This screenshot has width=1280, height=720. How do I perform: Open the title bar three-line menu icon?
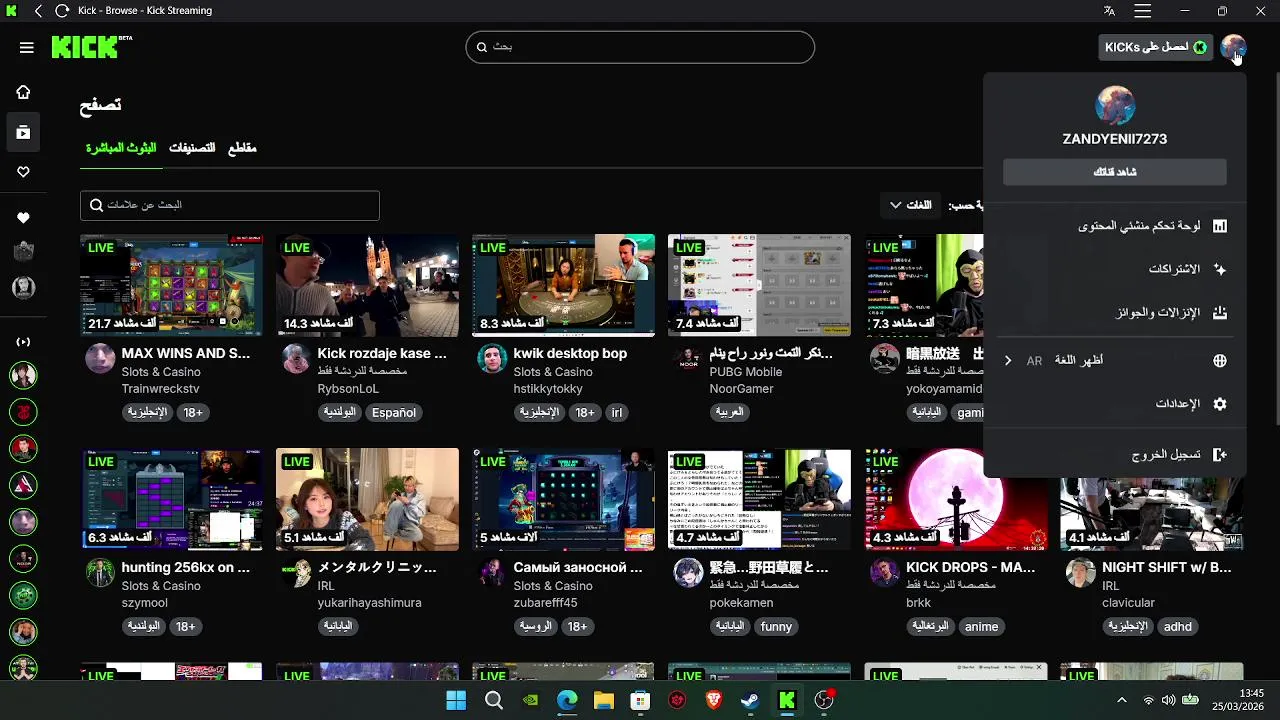[1142, 11]
